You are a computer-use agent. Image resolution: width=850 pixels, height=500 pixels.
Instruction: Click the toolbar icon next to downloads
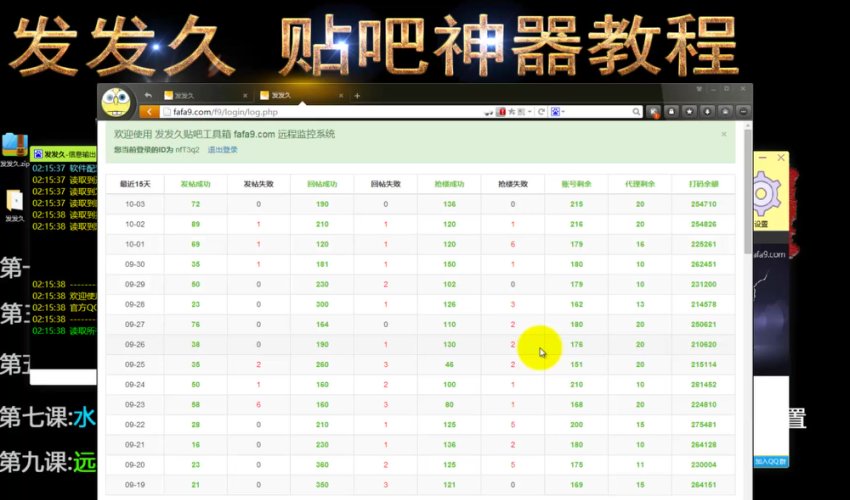coord(725,112)
